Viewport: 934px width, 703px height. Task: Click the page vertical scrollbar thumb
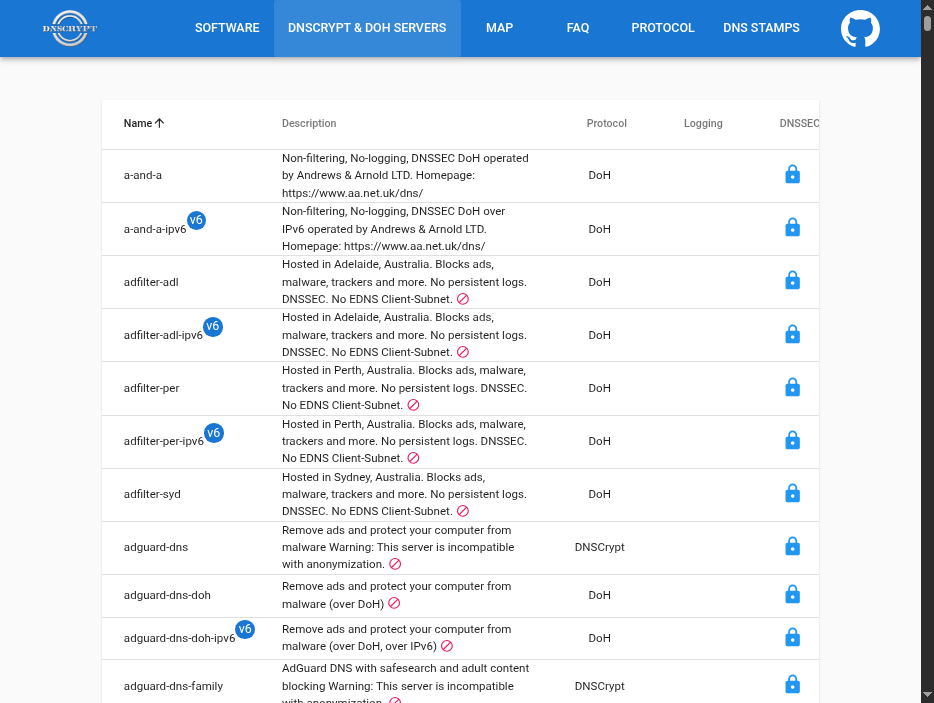point(927,23)
